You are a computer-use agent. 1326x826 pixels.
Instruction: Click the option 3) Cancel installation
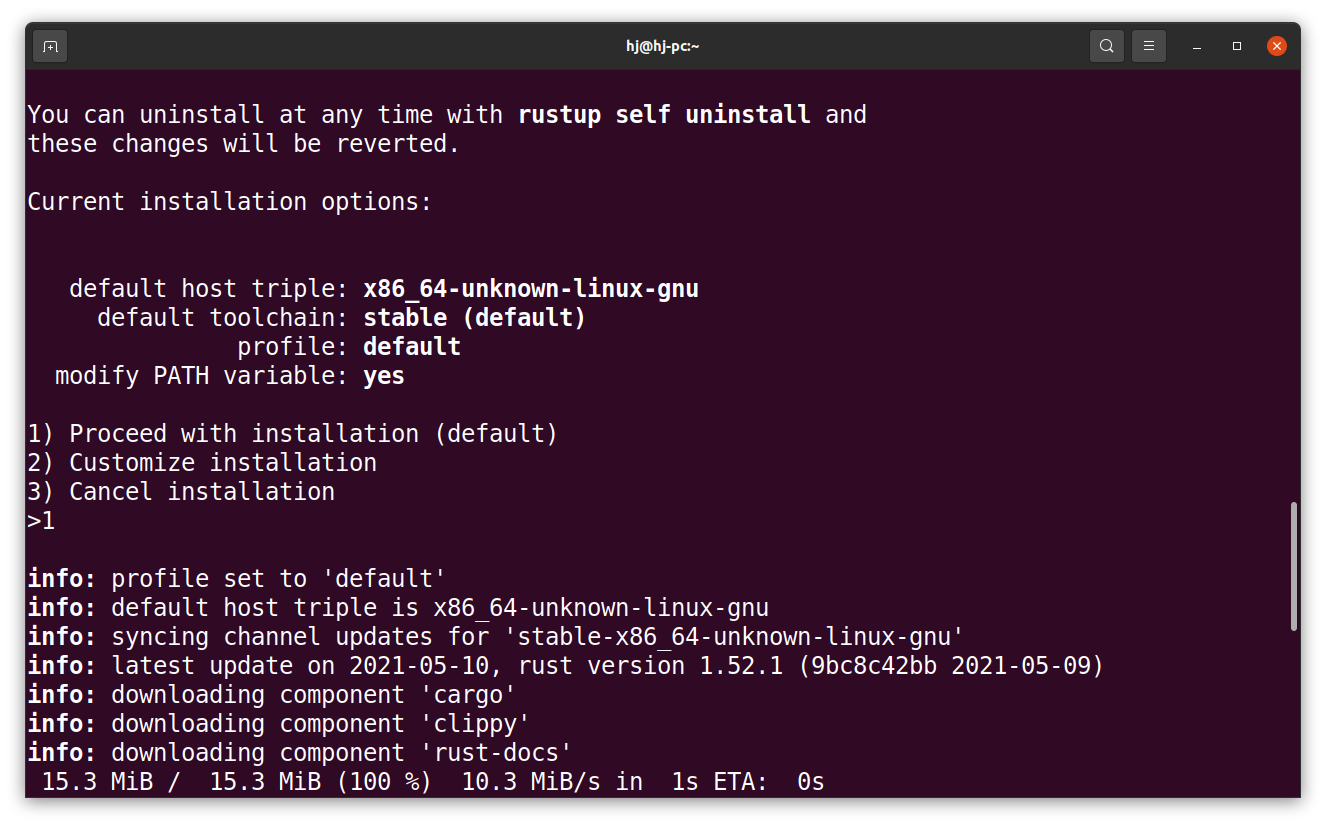pos(180,491)
